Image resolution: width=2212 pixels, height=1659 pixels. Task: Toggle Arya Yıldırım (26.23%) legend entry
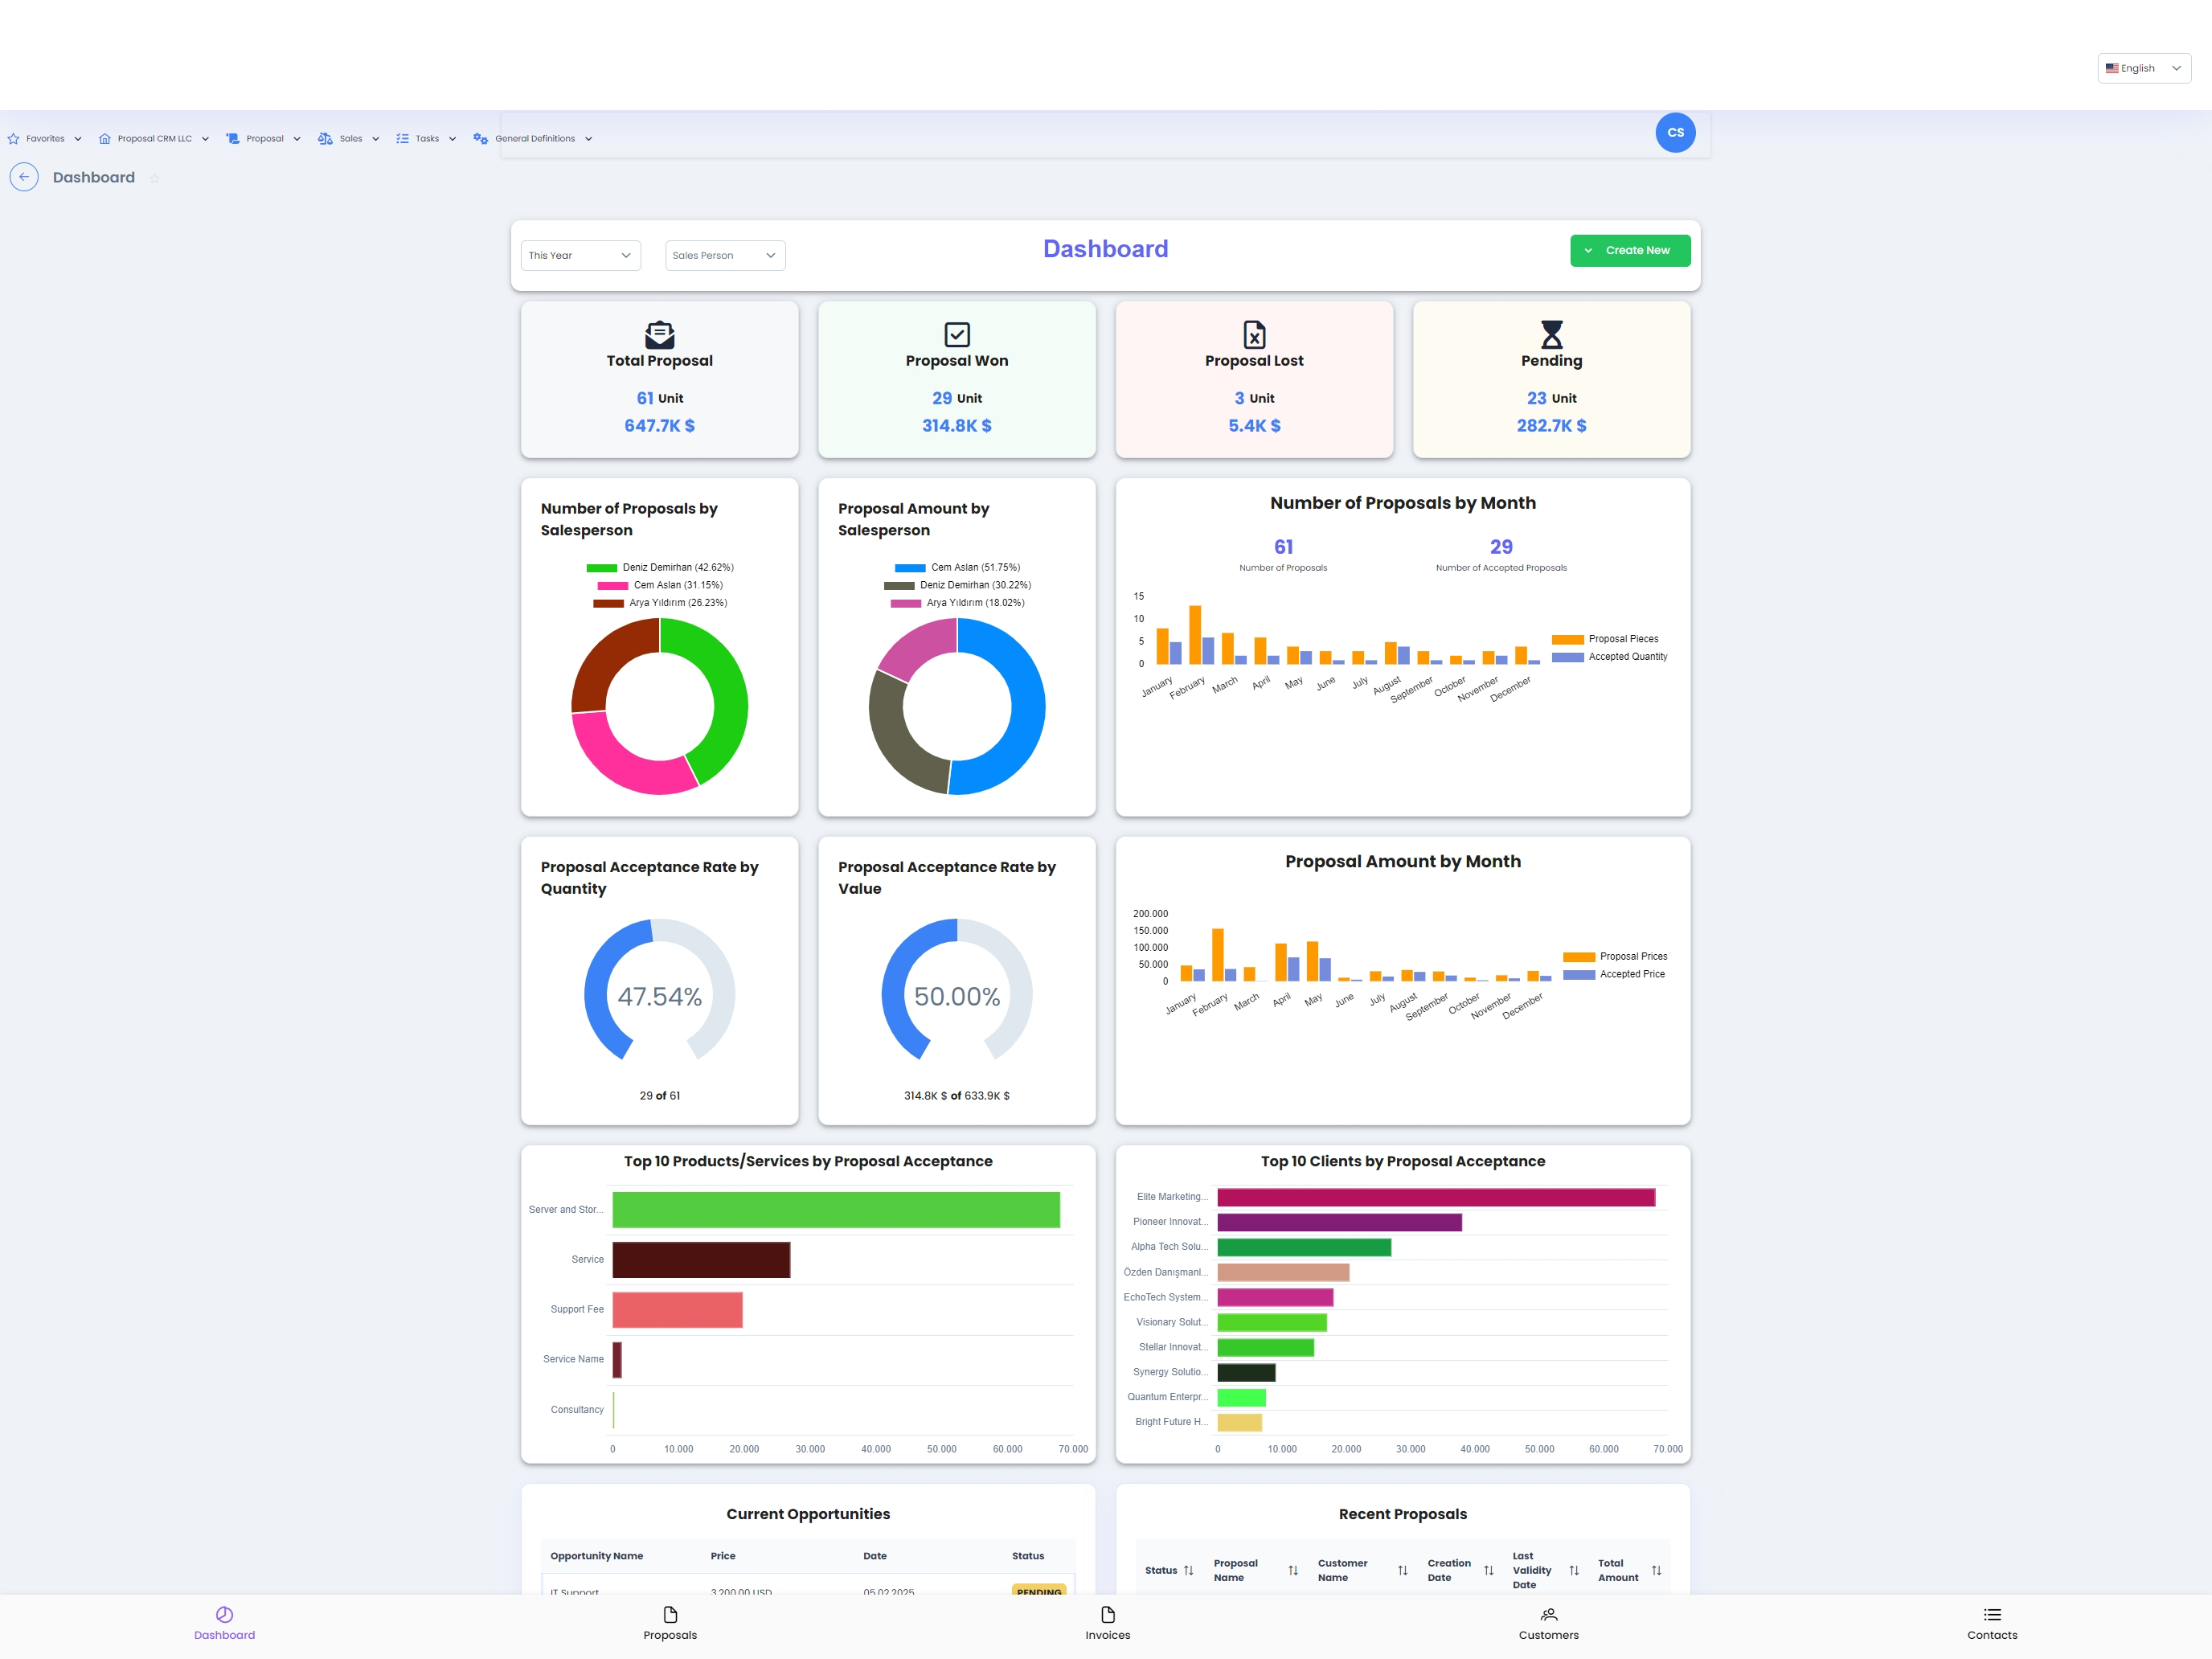pyautogui.click(x=660, y=603)
